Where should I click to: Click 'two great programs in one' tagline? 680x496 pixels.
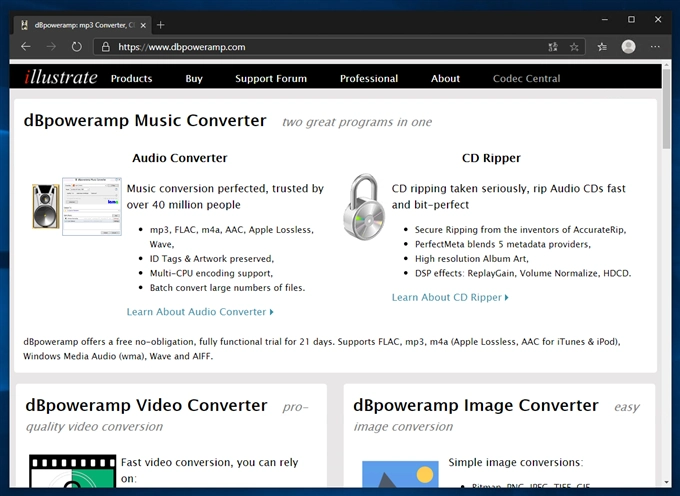click(x=357, y=122)
